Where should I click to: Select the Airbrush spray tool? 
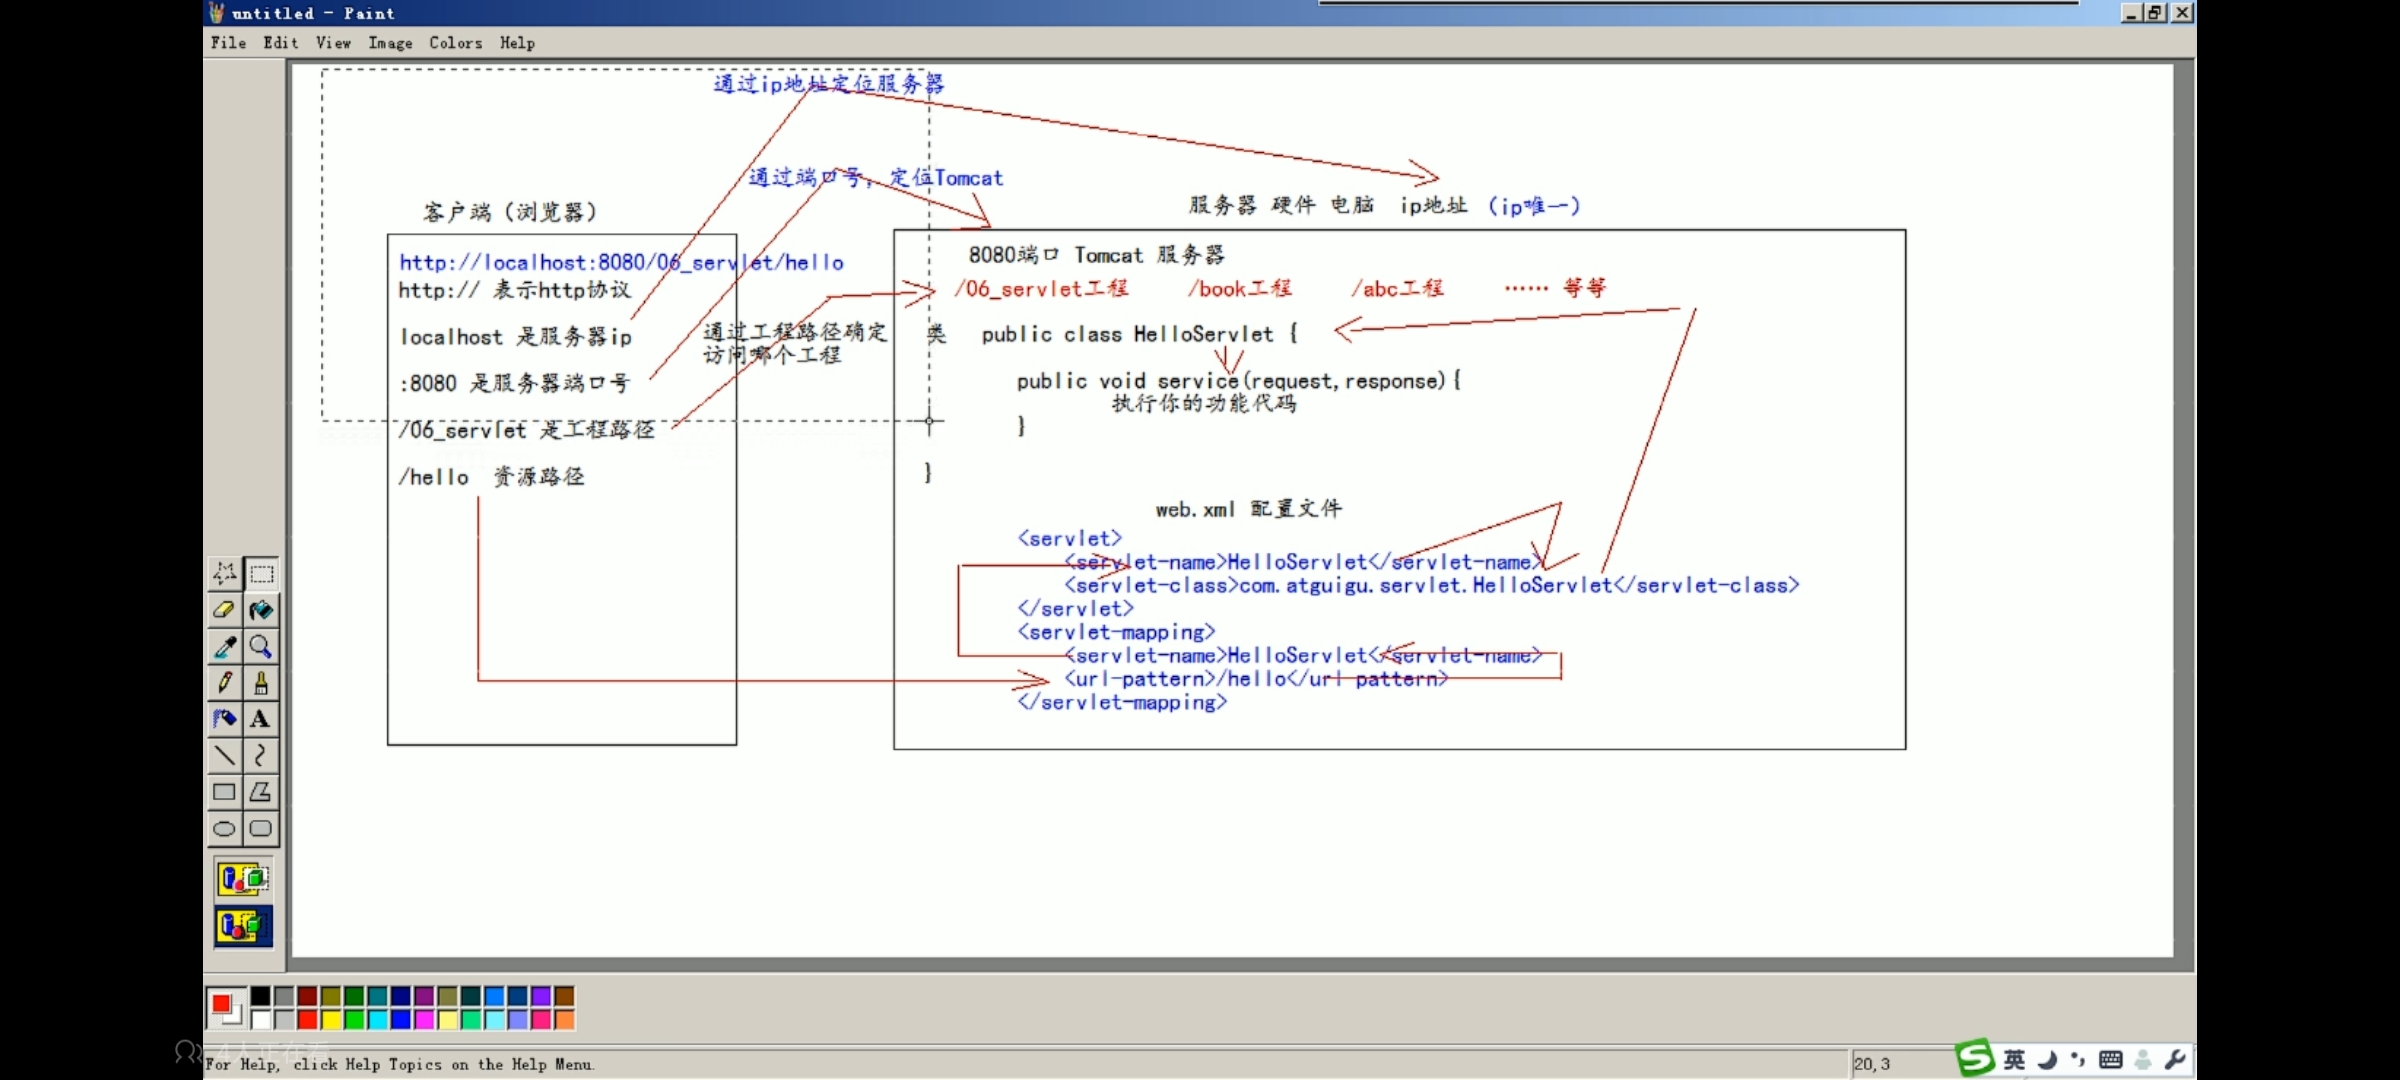[224, 719]
